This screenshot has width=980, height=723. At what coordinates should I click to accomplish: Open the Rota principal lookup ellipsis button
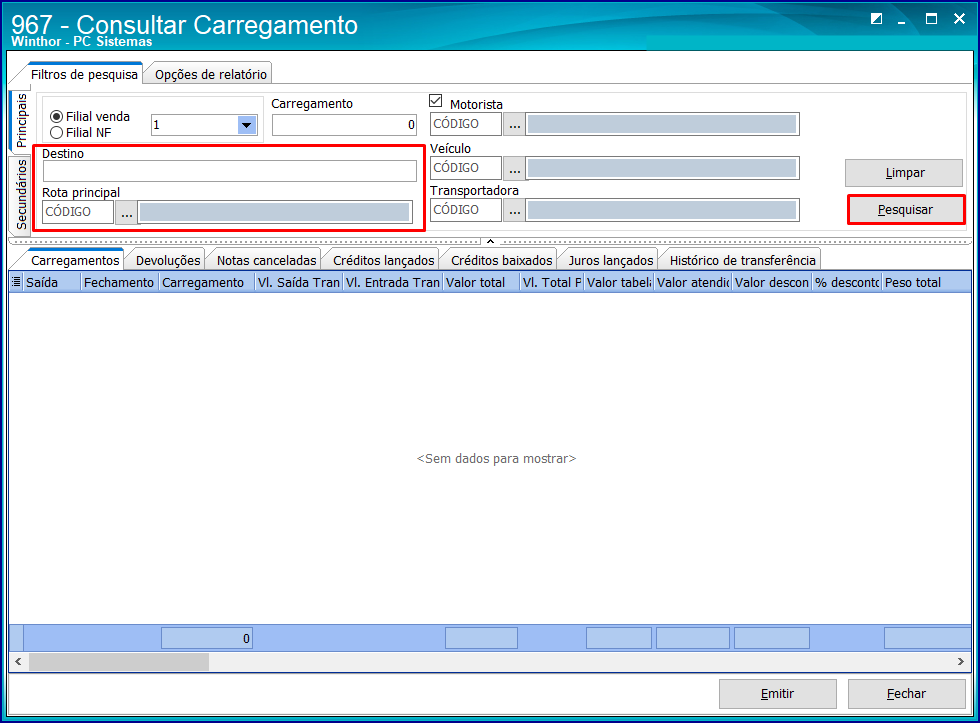(127, 212)
